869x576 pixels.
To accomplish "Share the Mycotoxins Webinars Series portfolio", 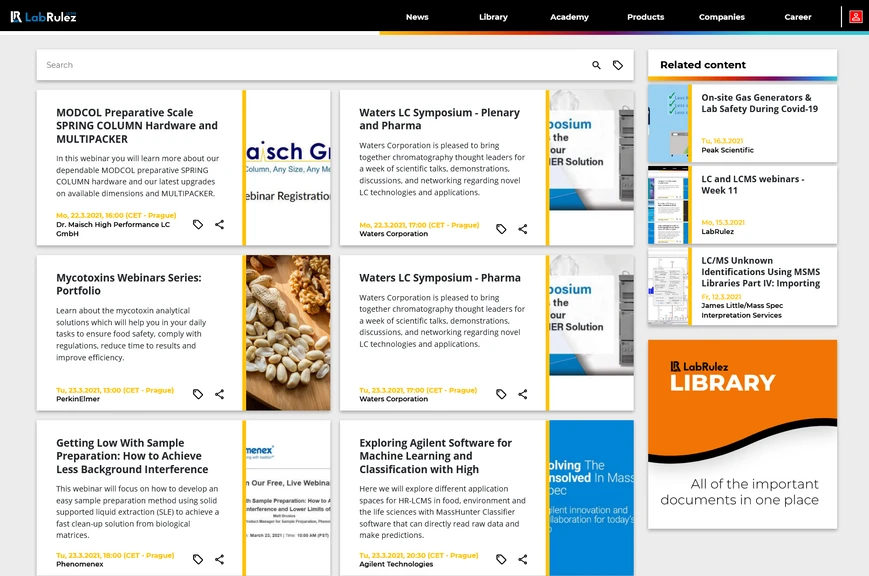I will (x=219, y=394).
